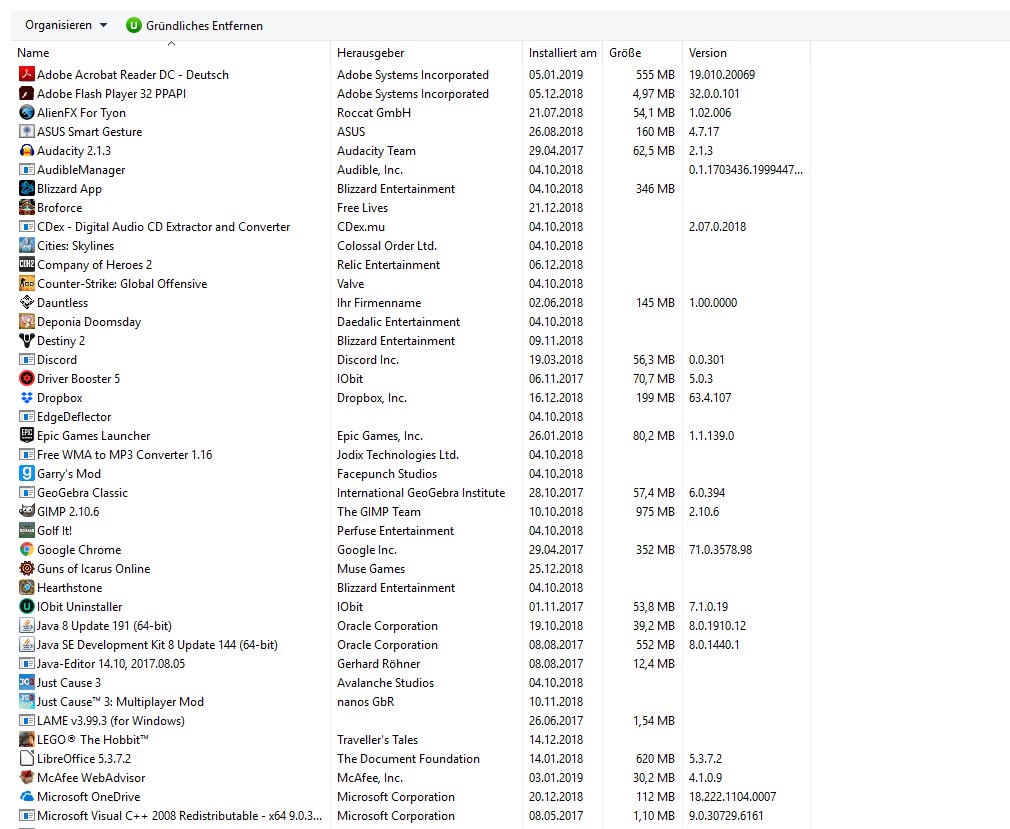Click publisher Ihr Firmenname
This screenshot has height=829, width=1010.
point(379,303)
